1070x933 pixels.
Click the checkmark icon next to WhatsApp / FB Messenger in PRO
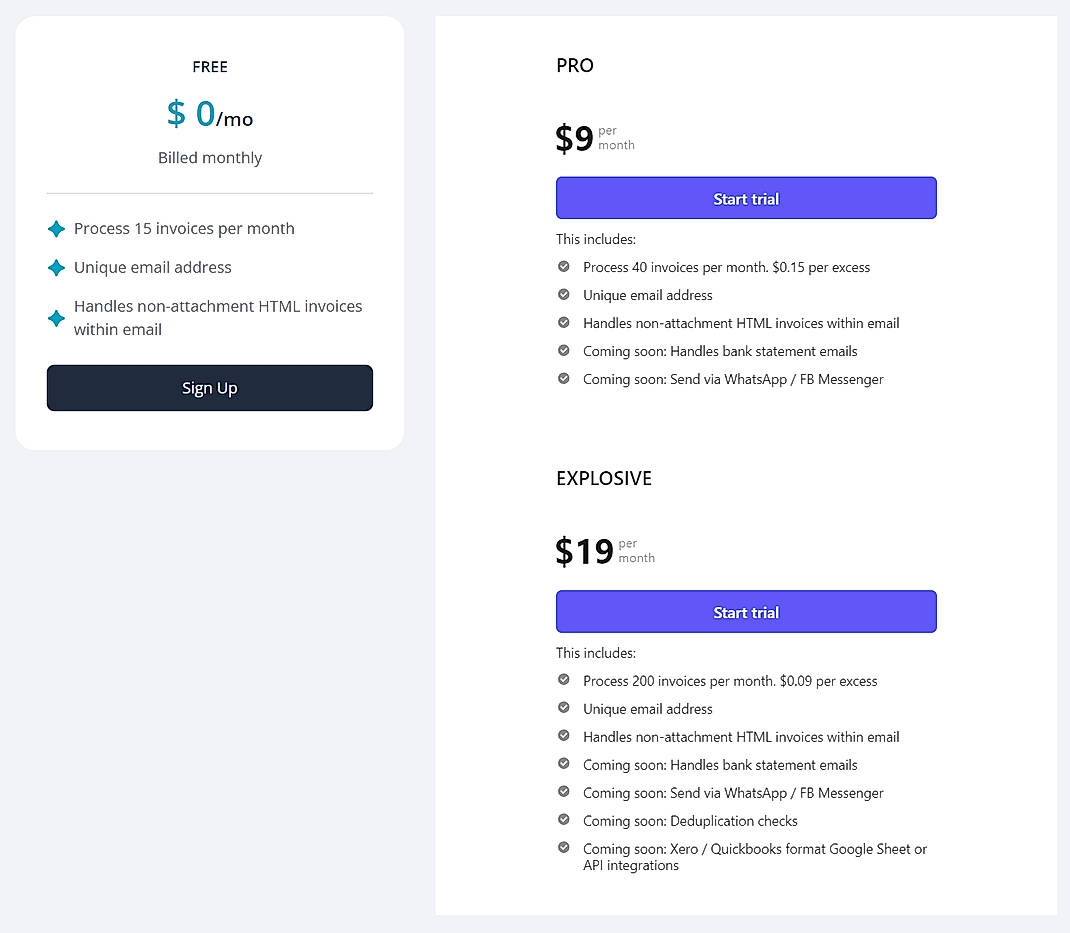pos(565,379)
